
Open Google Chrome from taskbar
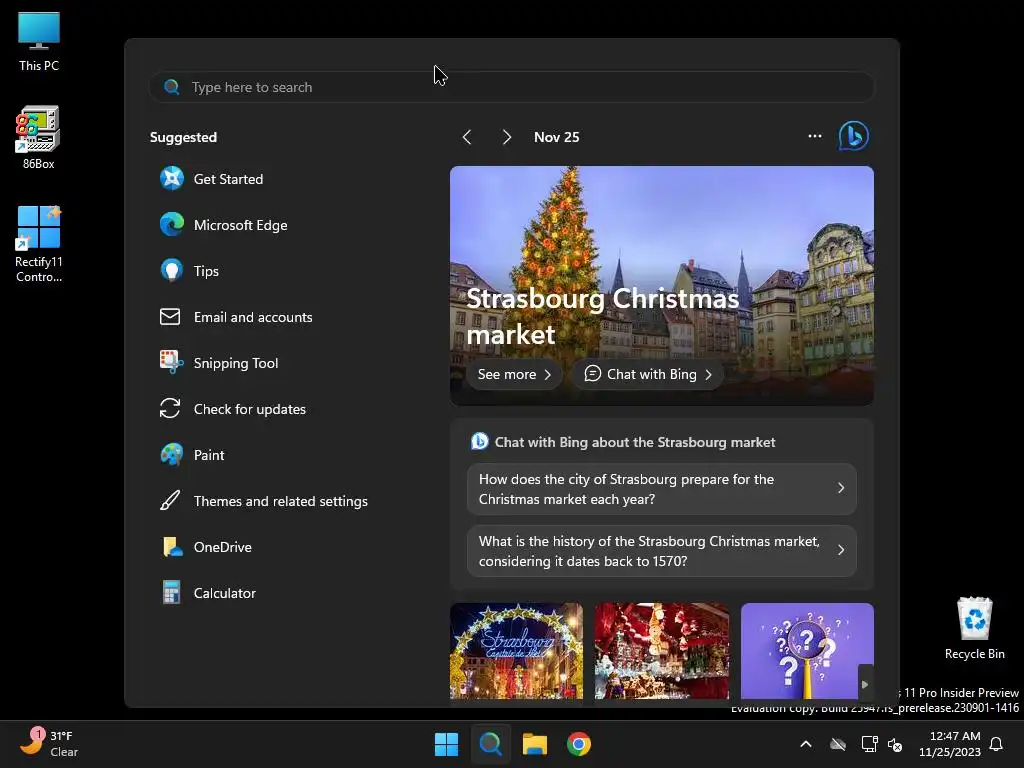tap(579, 744)
